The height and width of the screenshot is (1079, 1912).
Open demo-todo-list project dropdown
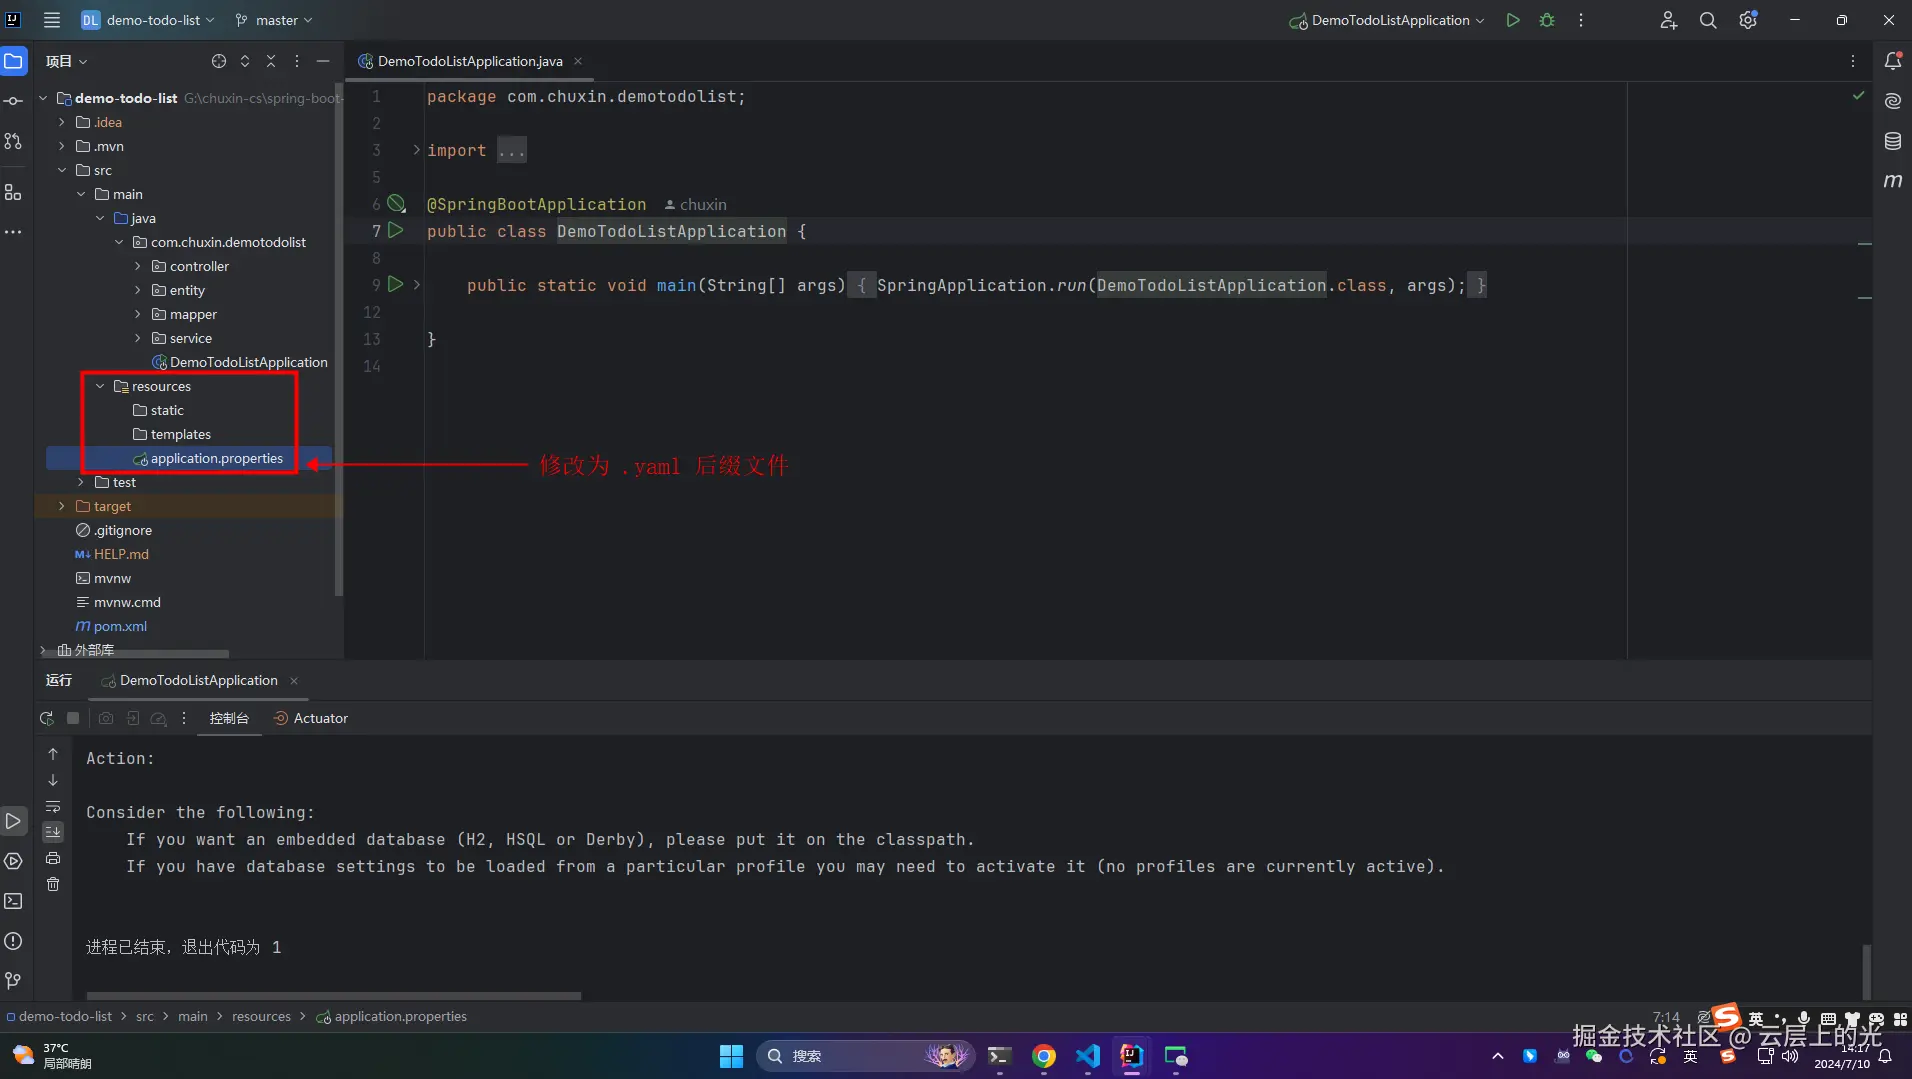(148, 20)
